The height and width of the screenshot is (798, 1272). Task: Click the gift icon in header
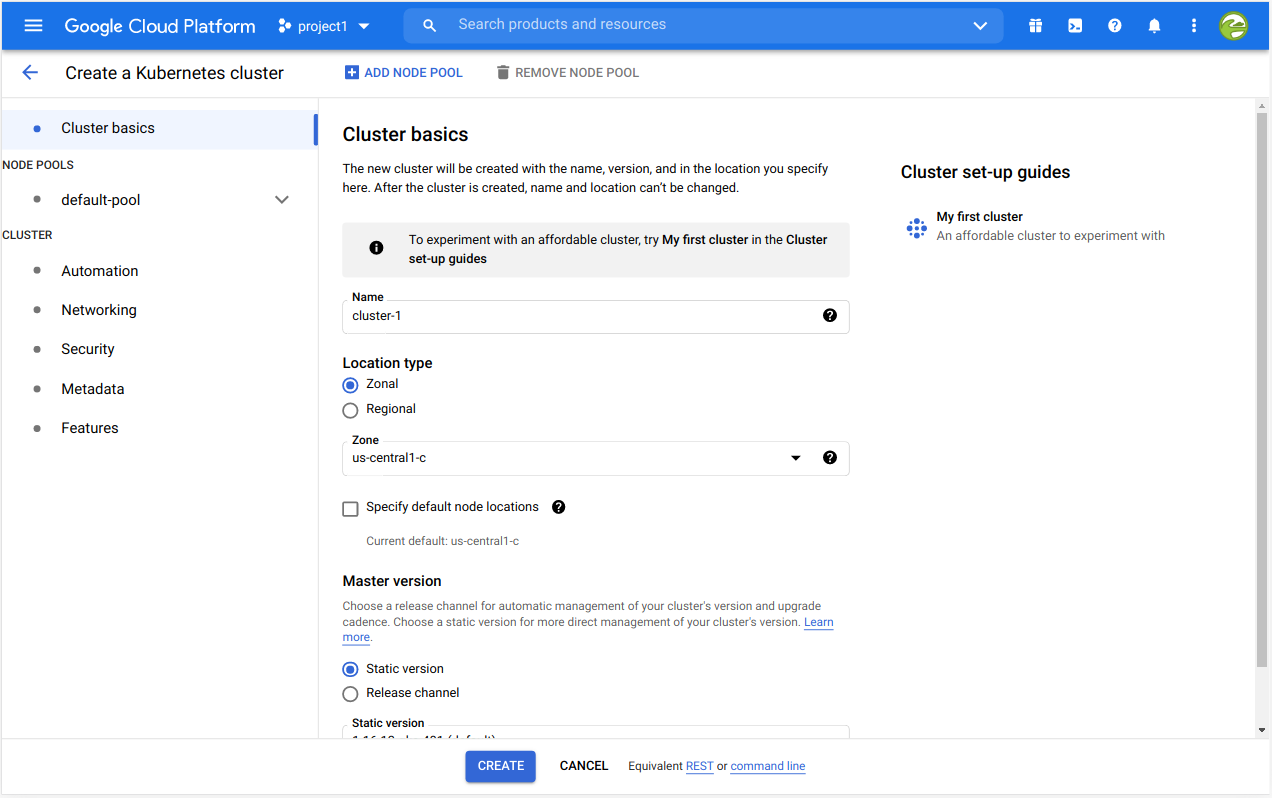(x=1035, y=26)
